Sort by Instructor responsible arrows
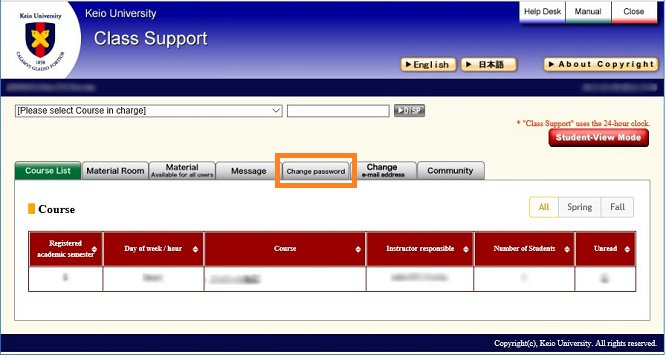Viewport: 666px width, 363px height. click(466, 249)
